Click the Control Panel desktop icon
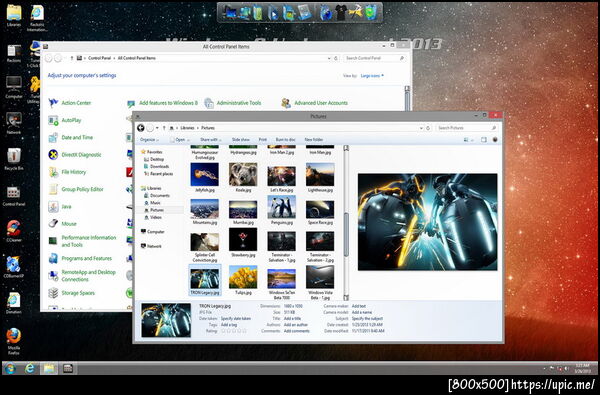The height and width of the screenshot is (395, 600). [14, 195]
